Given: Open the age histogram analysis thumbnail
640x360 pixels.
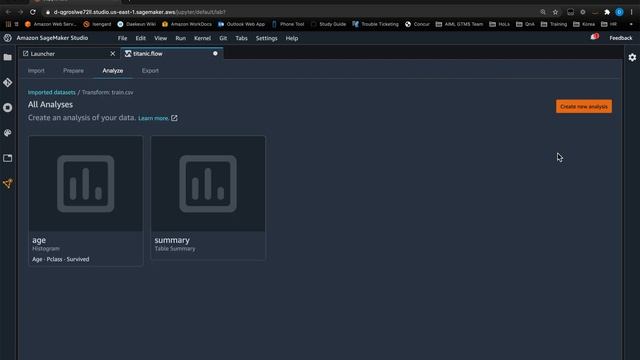Looking at the screenshot, I should pos(86,184).
